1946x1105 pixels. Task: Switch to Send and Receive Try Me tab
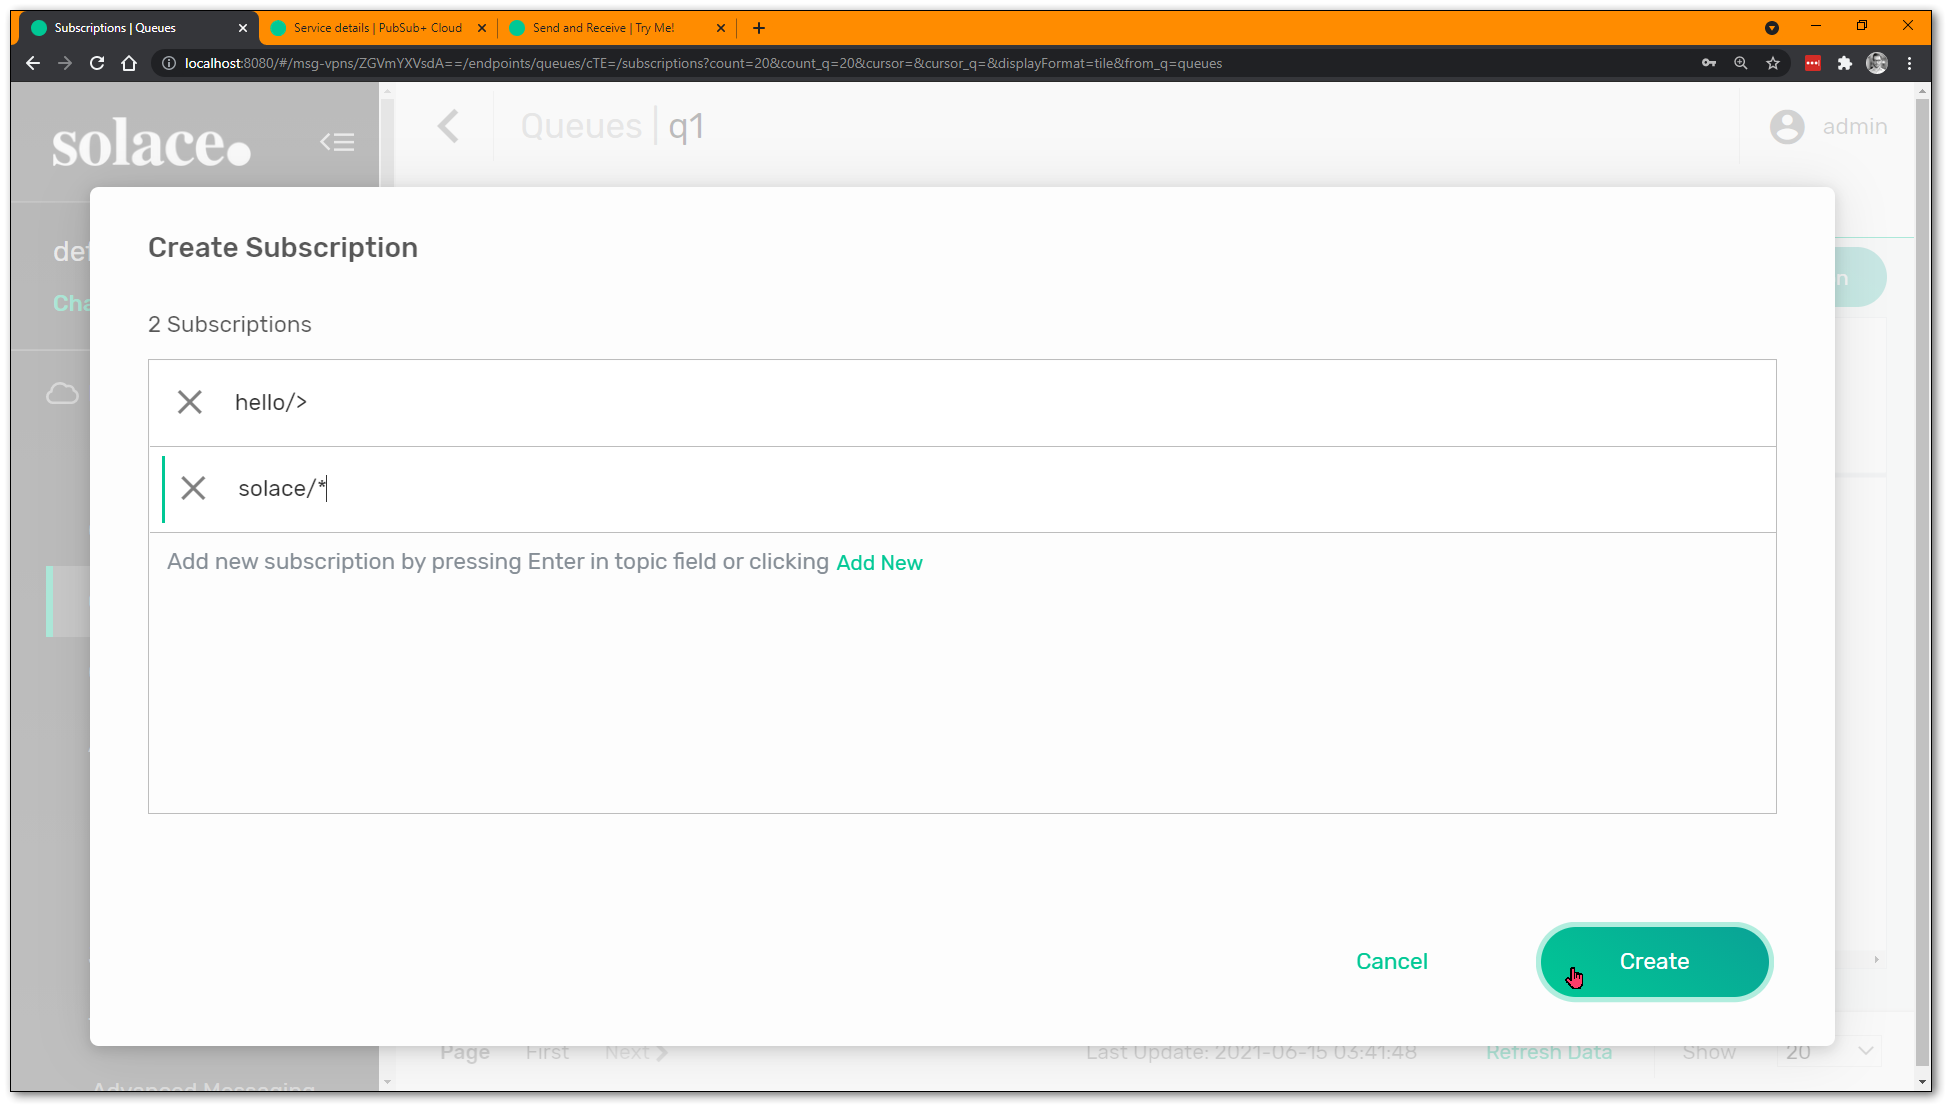[x=603, y=28]
